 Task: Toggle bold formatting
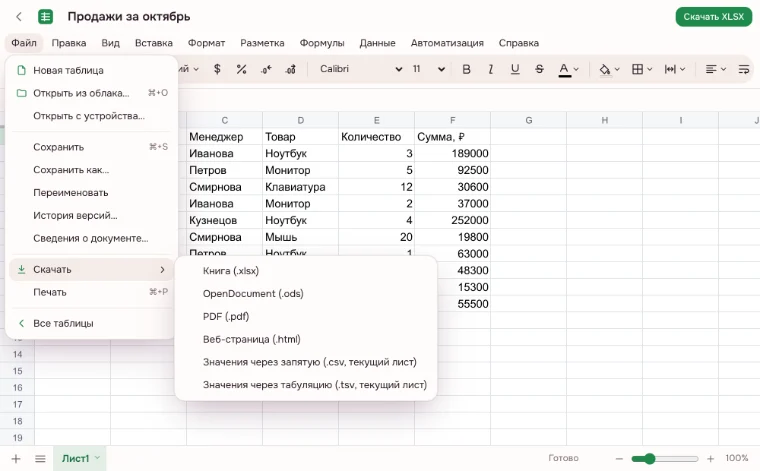tap(466, 69)
